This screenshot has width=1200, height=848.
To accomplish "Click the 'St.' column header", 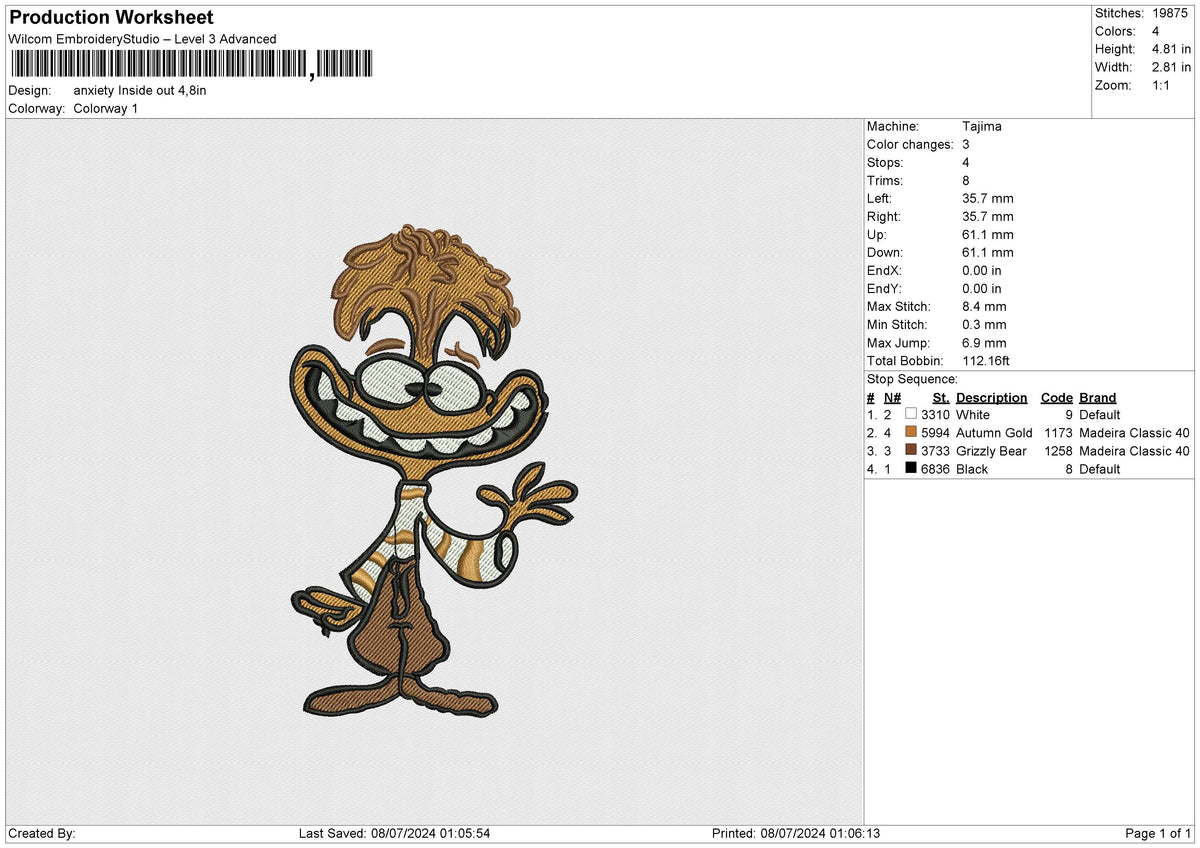I will tap(940, 397).
